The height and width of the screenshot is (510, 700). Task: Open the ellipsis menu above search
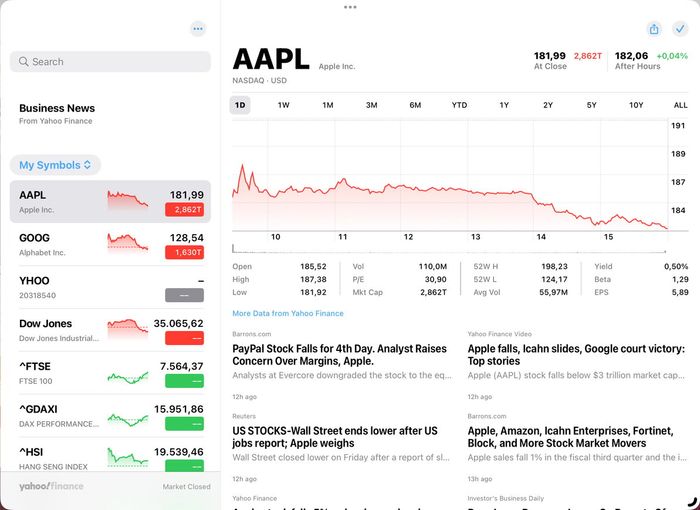tap(198, 29)
